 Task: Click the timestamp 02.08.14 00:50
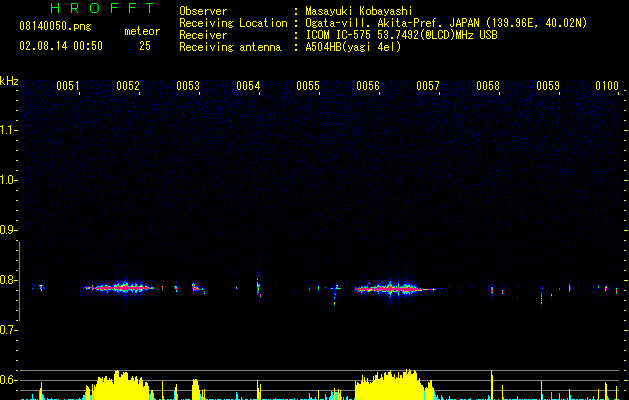(61, 46)
